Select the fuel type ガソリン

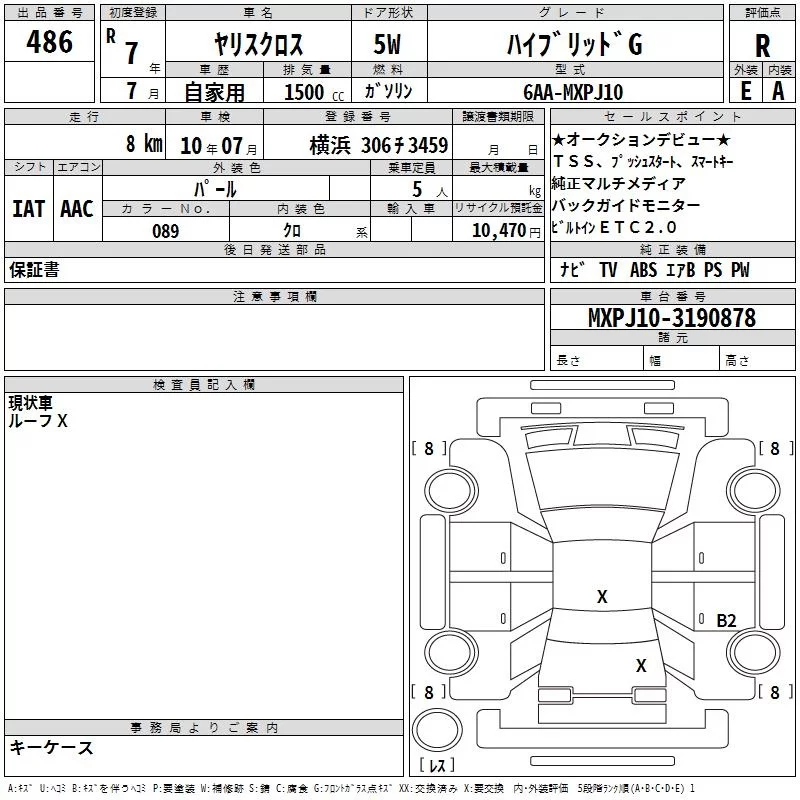point(388,91)
